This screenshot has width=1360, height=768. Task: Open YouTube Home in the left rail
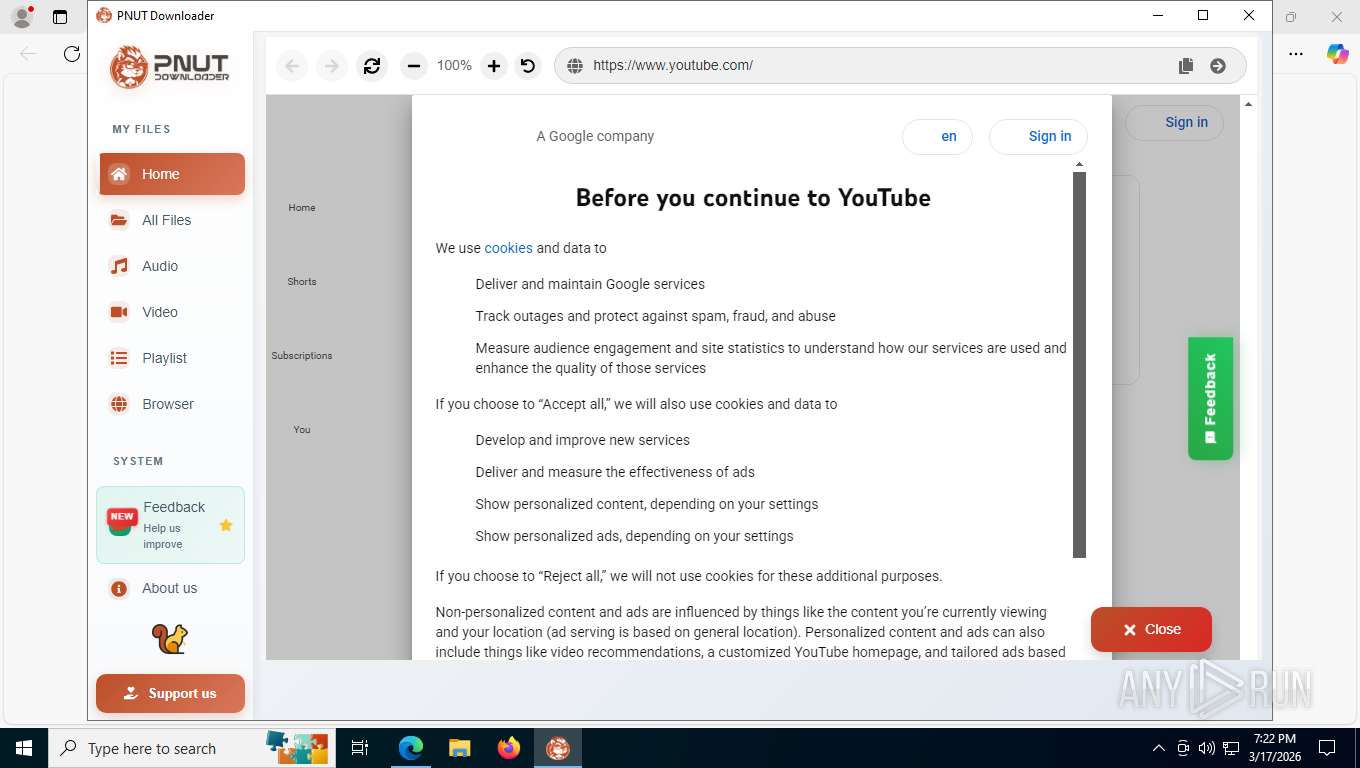(302, 207)
